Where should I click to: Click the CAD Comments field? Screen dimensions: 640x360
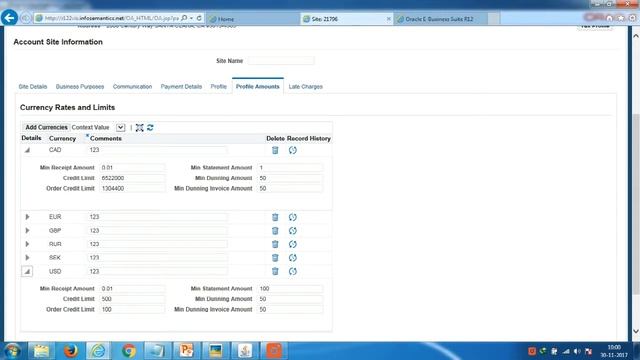158,150
